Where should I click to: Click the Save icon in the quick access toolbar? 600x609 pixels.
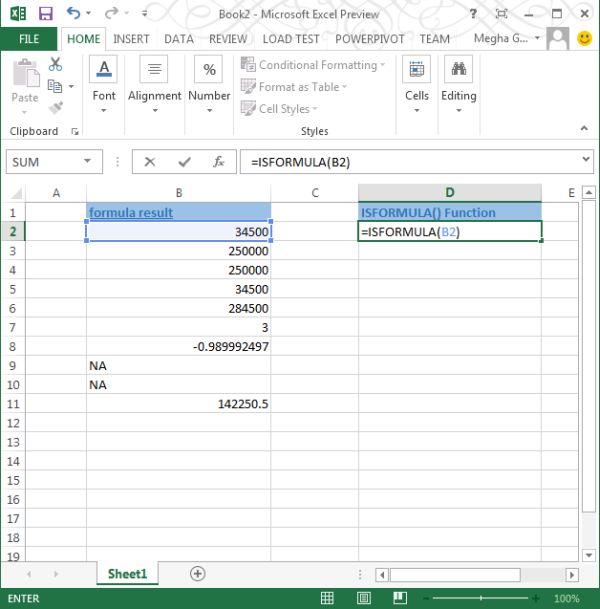tap(45, 14)
